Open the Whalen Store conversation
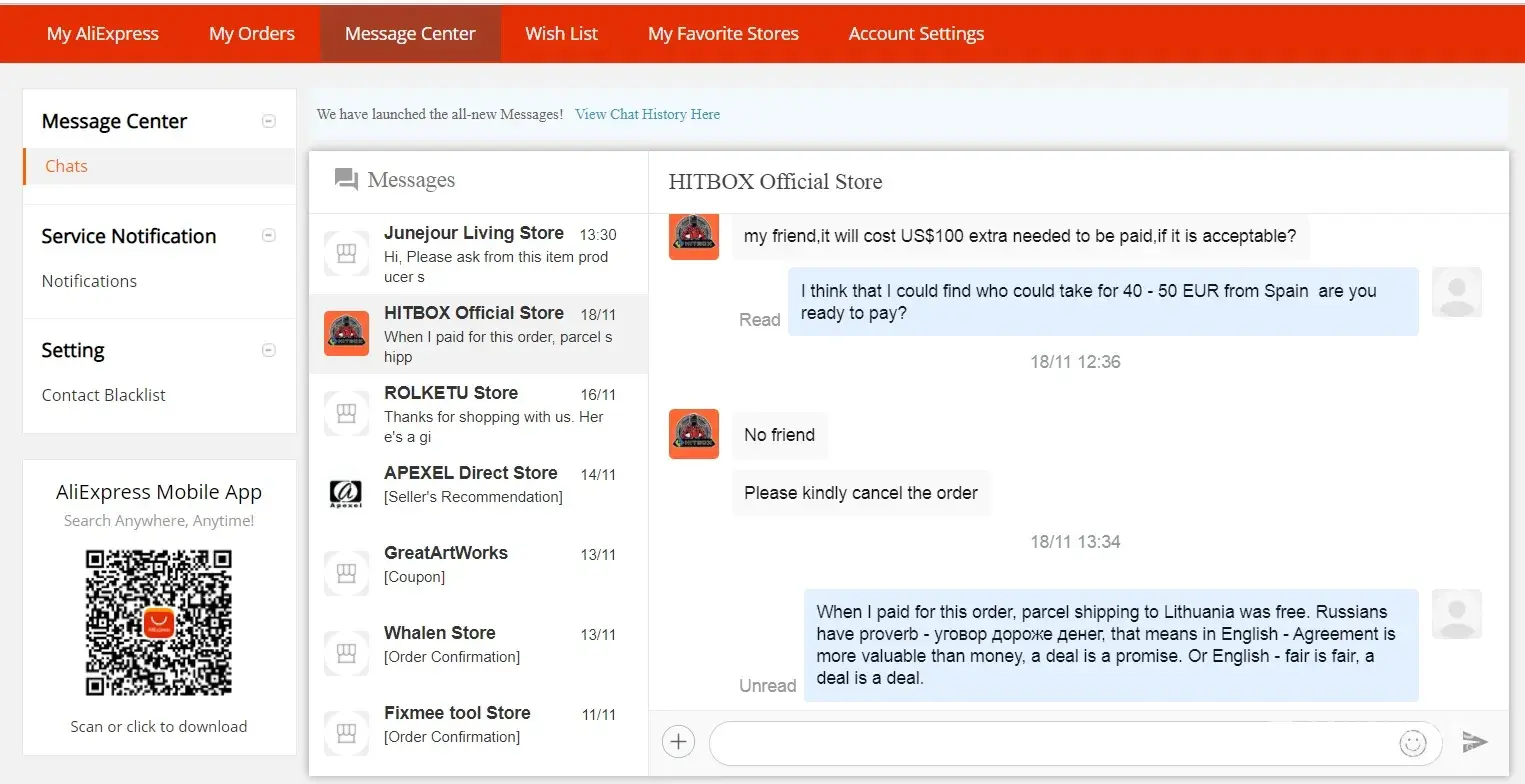1525x784 pixels. click(478, 644)
